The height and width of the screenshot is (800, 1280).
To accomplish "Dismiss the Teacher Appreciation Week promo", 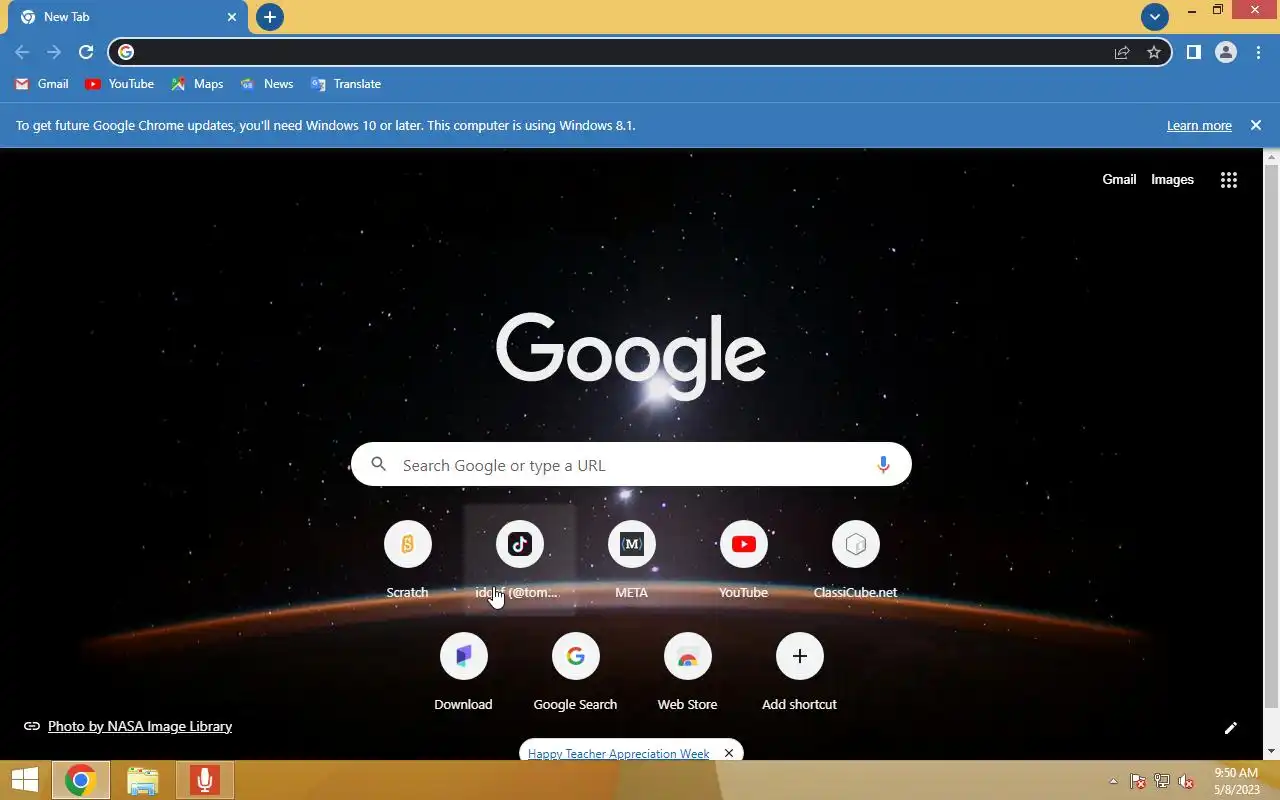I will (729, 753).
